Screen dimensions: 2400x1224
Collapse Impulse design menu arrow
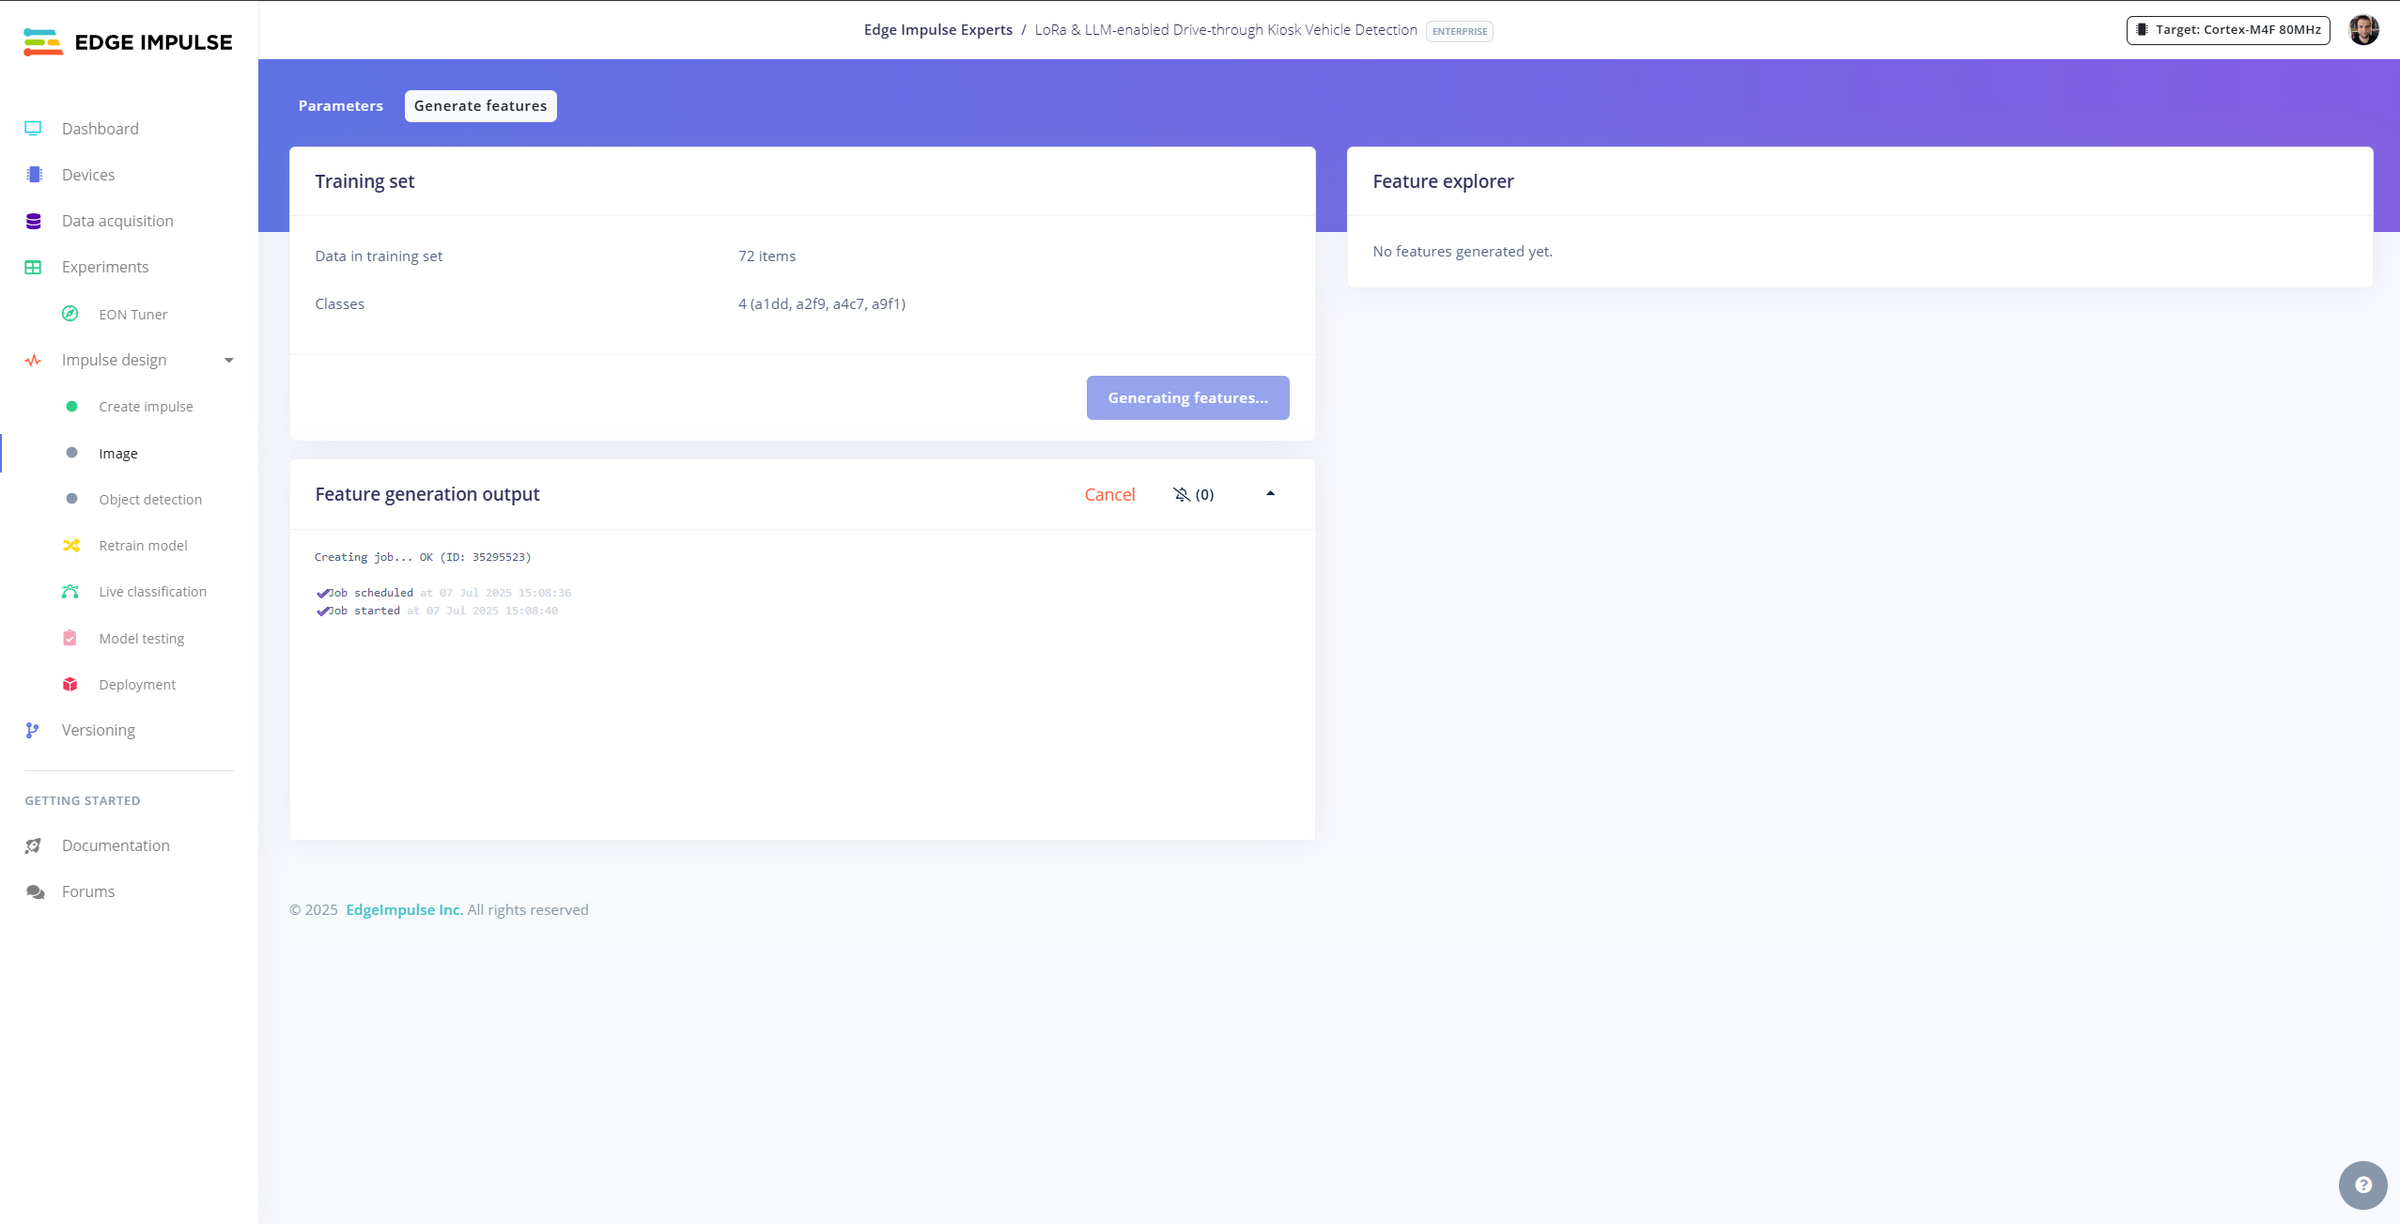point(229,360)
